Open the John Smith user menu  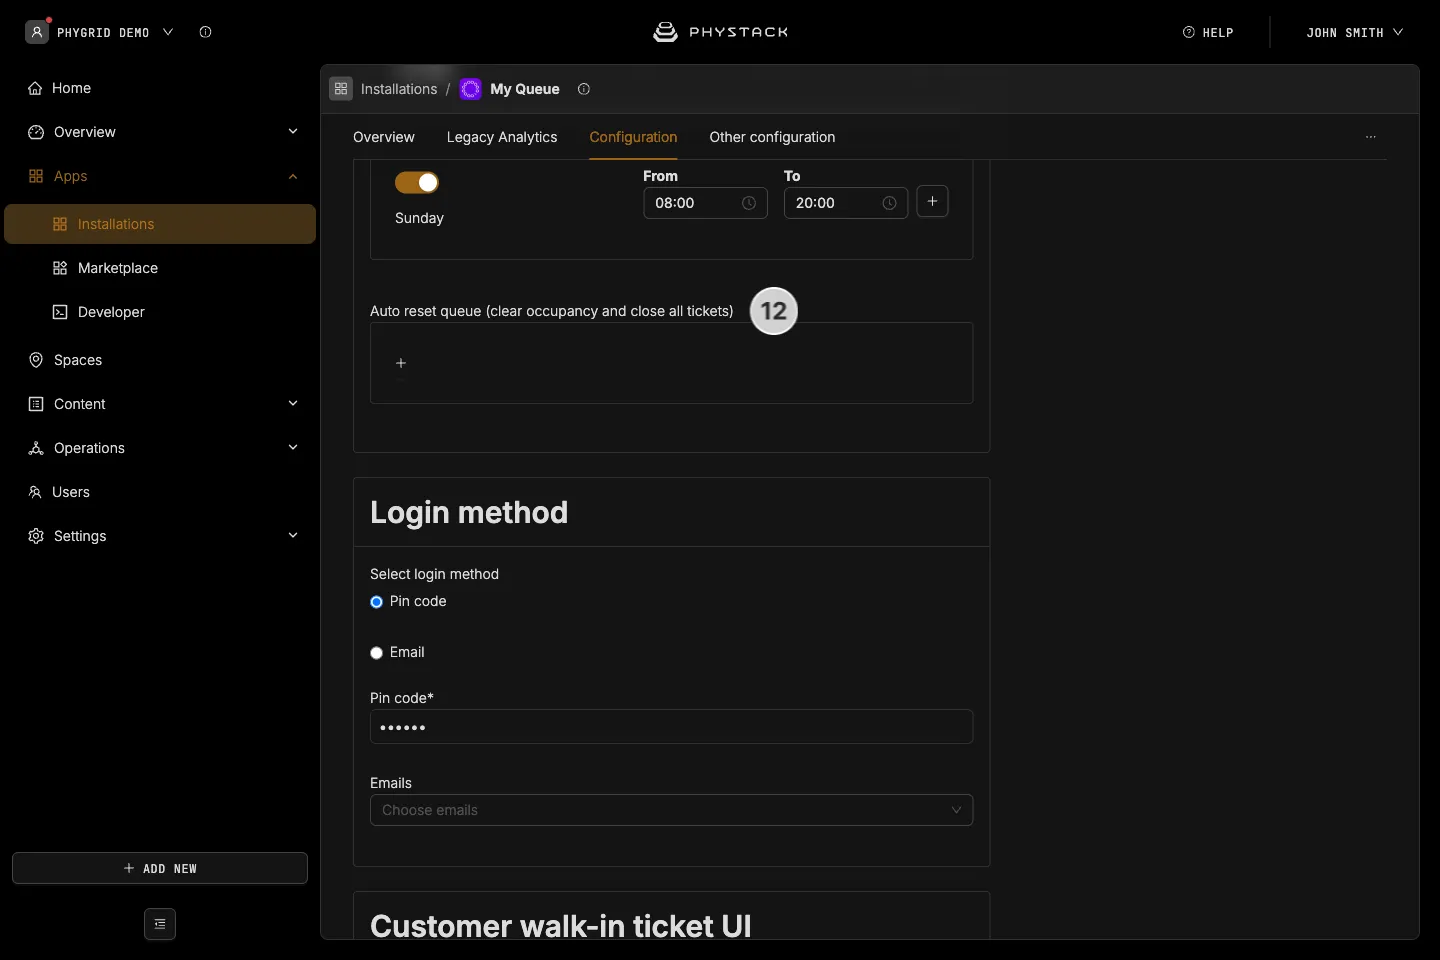[1354, 33]
